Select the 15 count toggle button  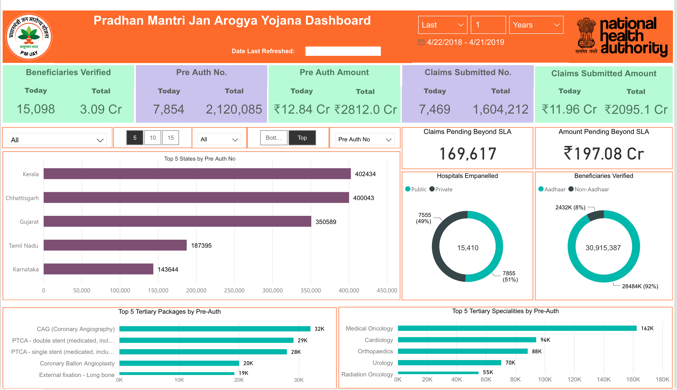point(171,138)
